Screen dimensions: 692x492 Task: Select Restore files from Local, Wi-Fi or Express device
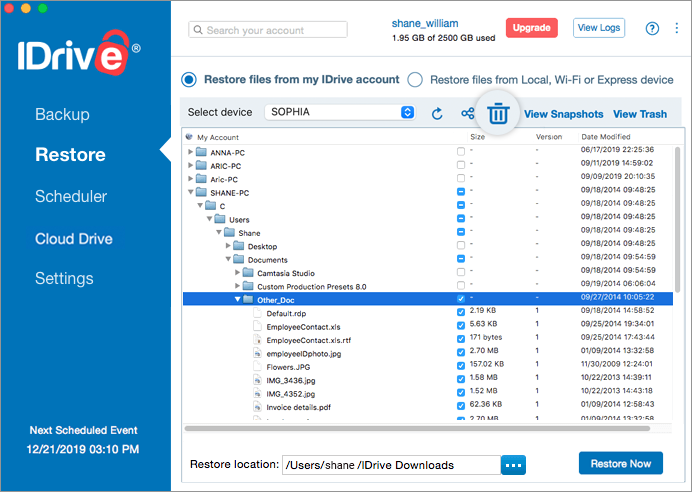(415, 80)
